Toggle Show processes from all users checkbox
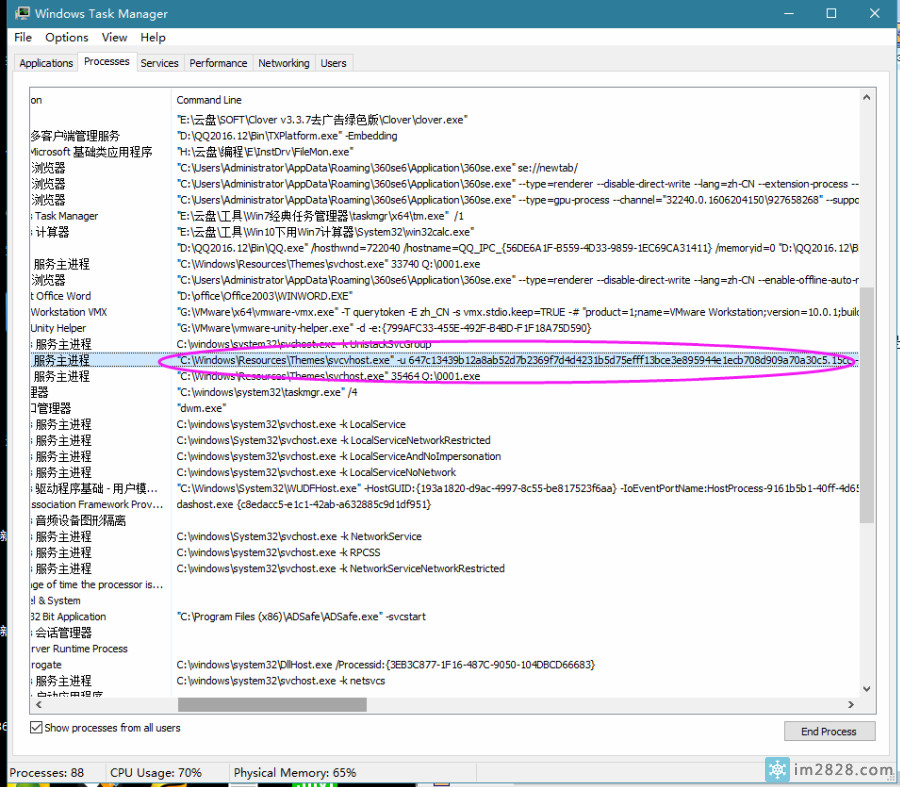 [37, 728]
